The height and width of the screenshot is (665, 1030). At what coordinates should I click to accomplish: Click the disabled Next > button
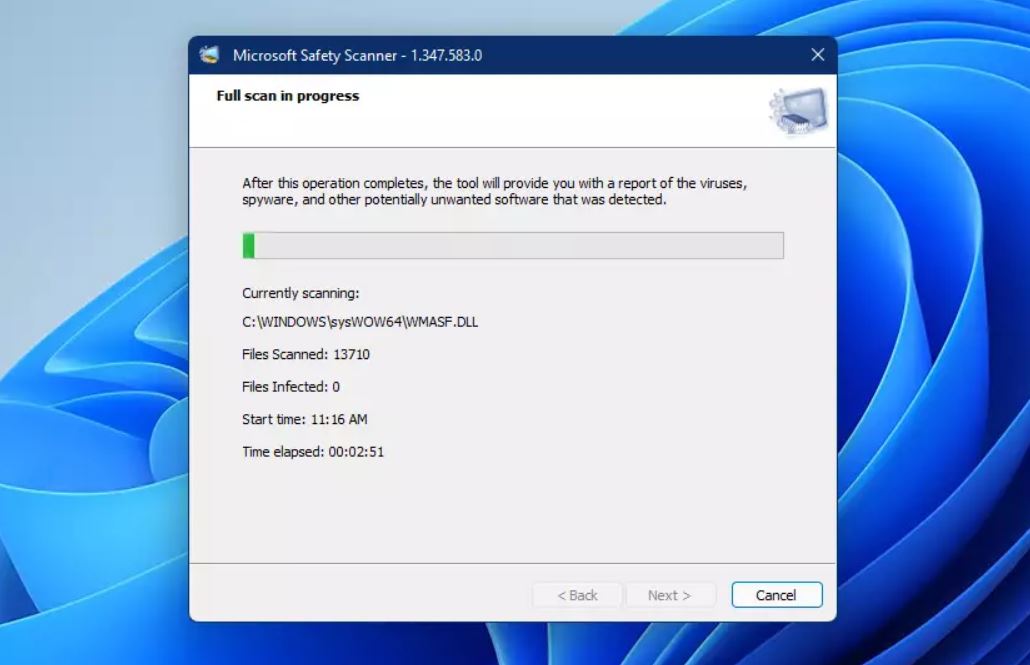click(670, 595)
